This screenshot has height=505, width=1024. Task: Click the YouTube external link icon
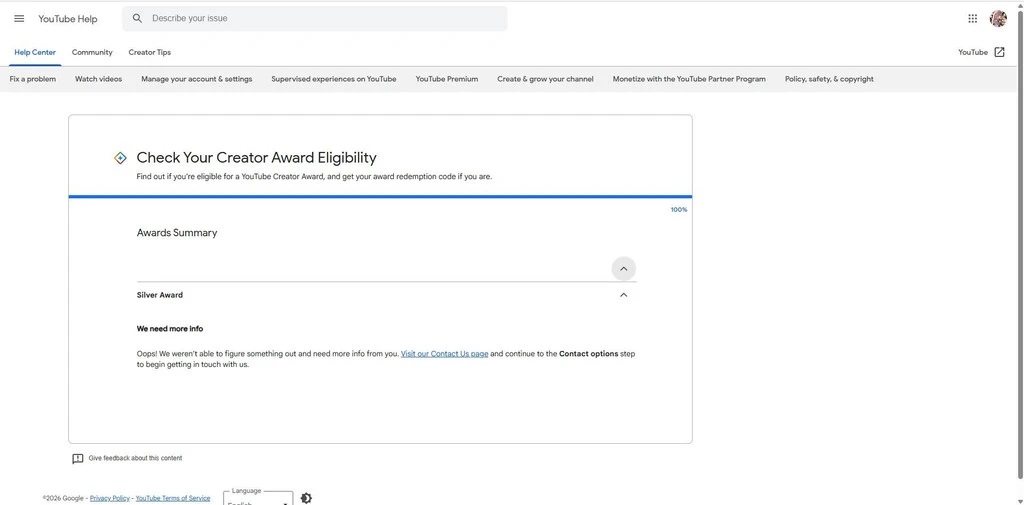[999, 52]
